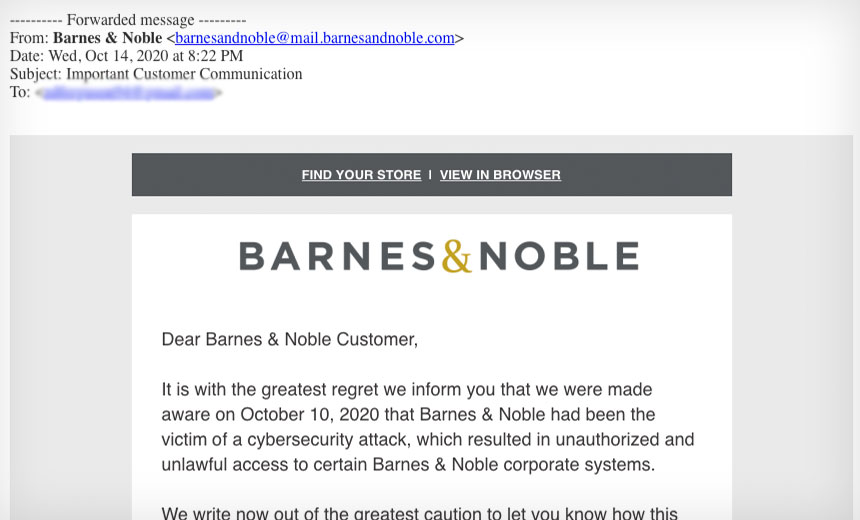Click the word BARNES in the logo
This screenshot has height=520, width=860.
point(337,256)
